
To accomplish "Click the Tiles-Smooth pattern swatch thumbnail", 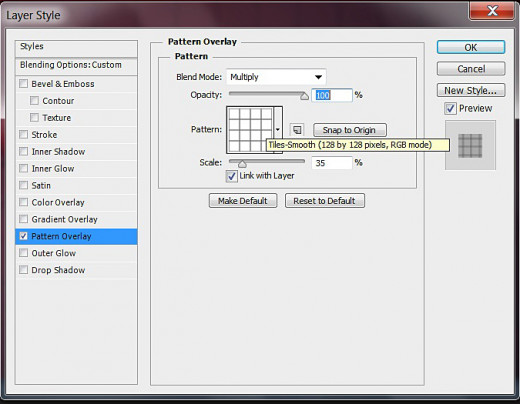I will tap(250, 130).
